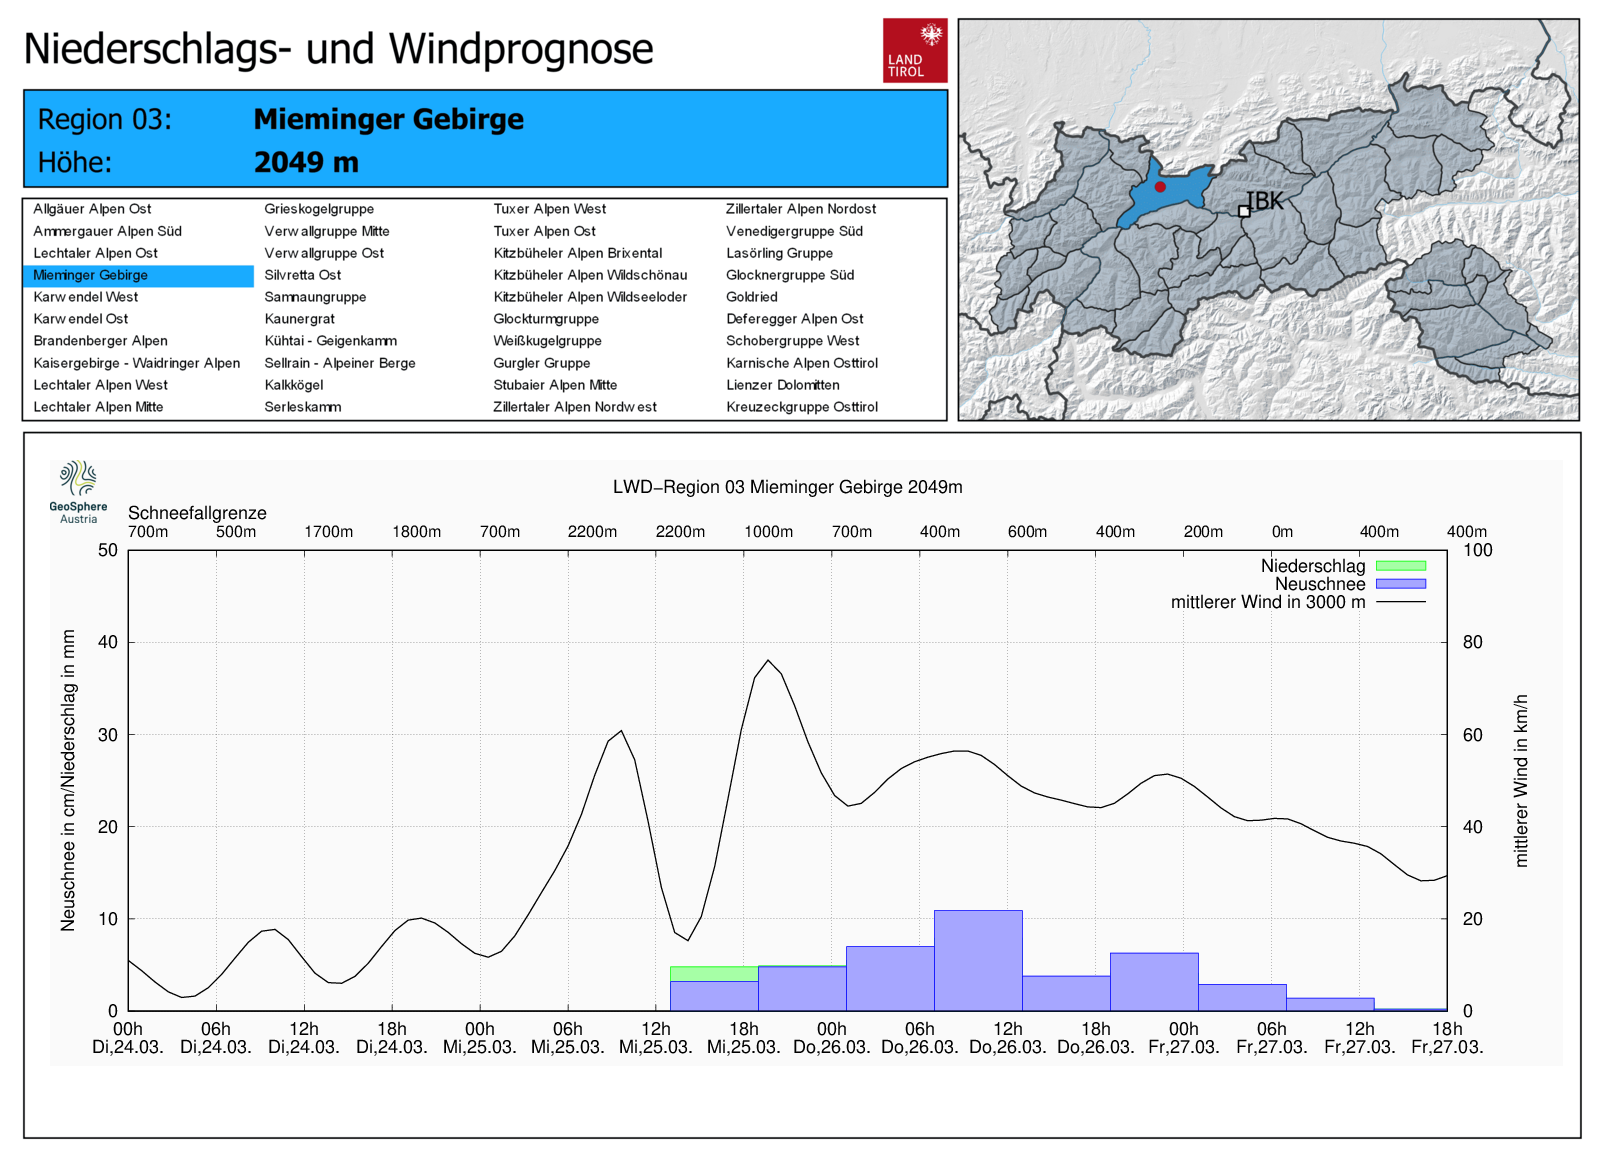Open region Ammergauer Alpen Süd

point(107,231)
